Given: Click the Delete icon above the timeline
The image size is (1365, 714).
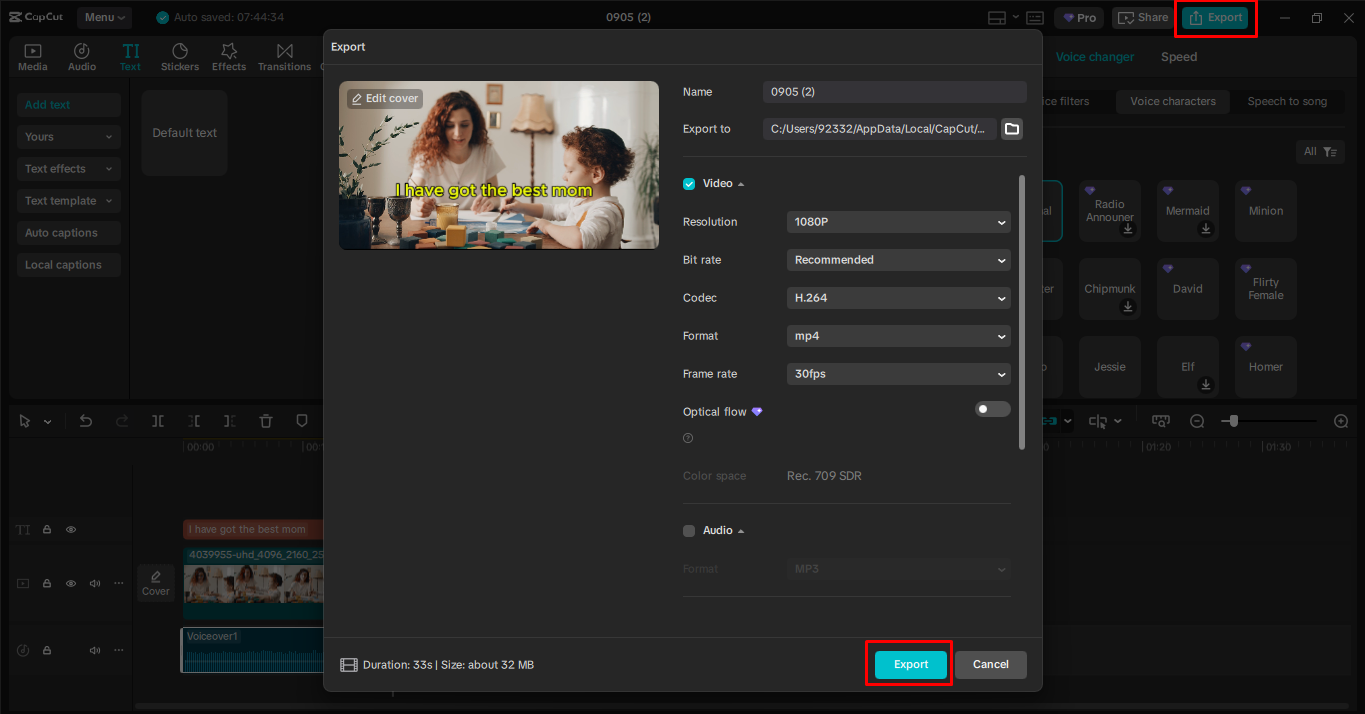Looking at the screenshot, I should pyautogui.click(x=265, y=421).
